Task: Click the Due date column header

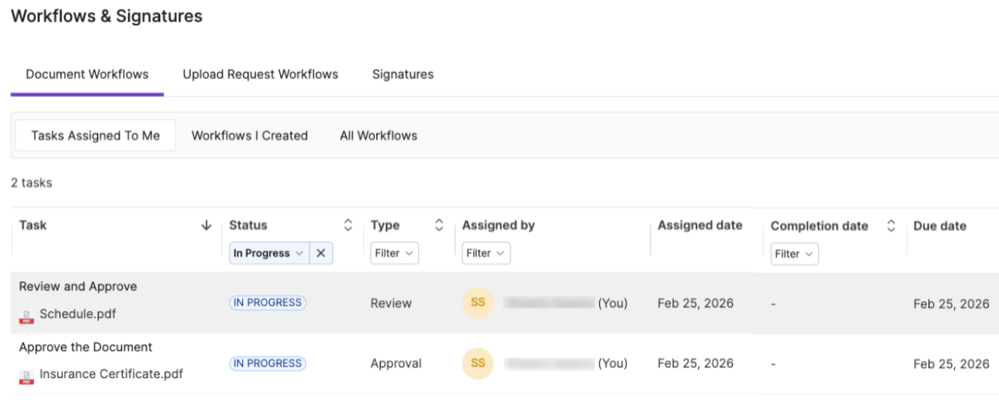Action: (x=940, y=225)
